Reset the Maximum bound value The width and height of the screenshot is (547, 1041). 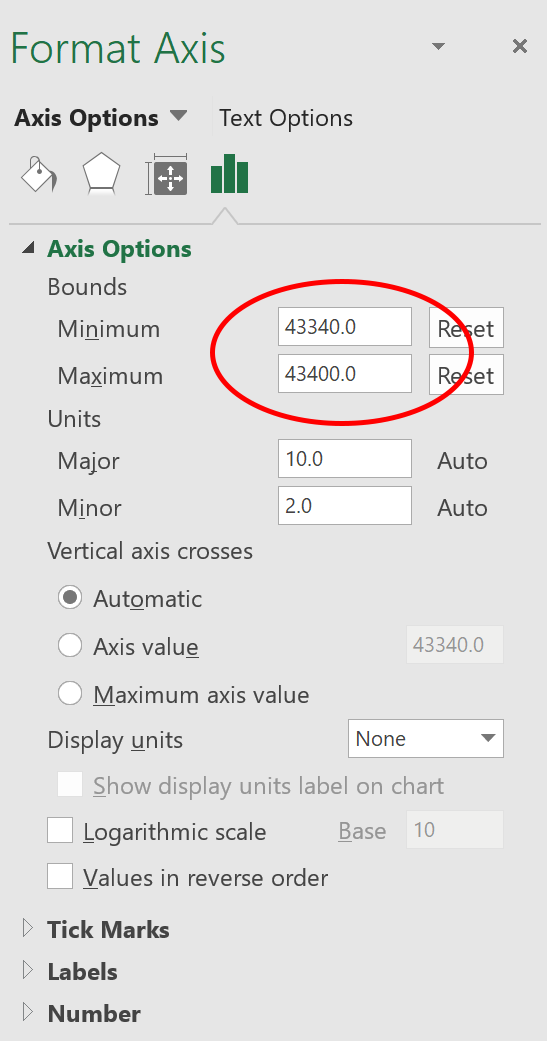pyautogui.click(x=466, y=374)
